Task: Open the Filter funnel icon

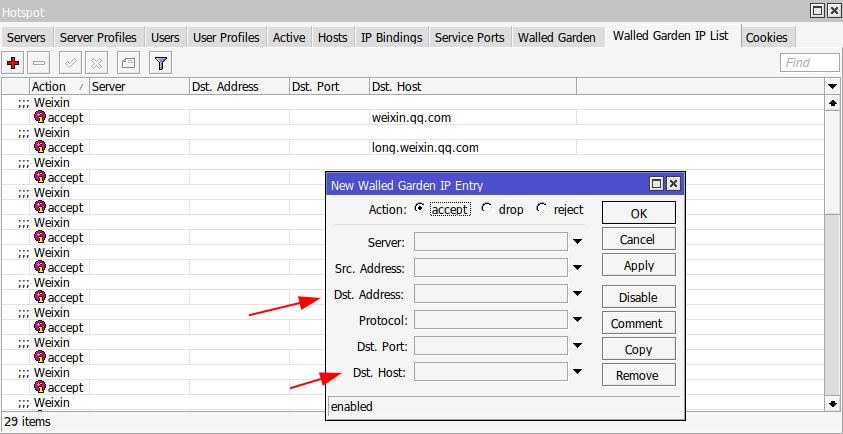Action: click(x=160, y=63)
